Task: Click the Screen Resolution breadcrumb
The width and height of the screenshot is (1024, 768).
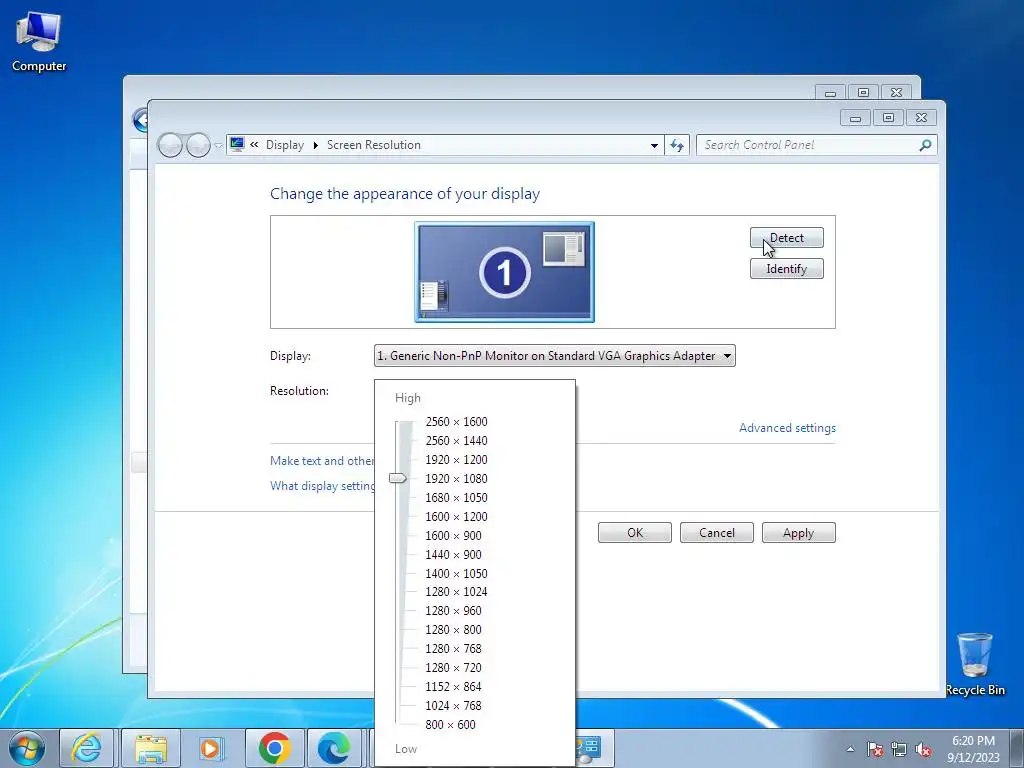Action: 374,145
